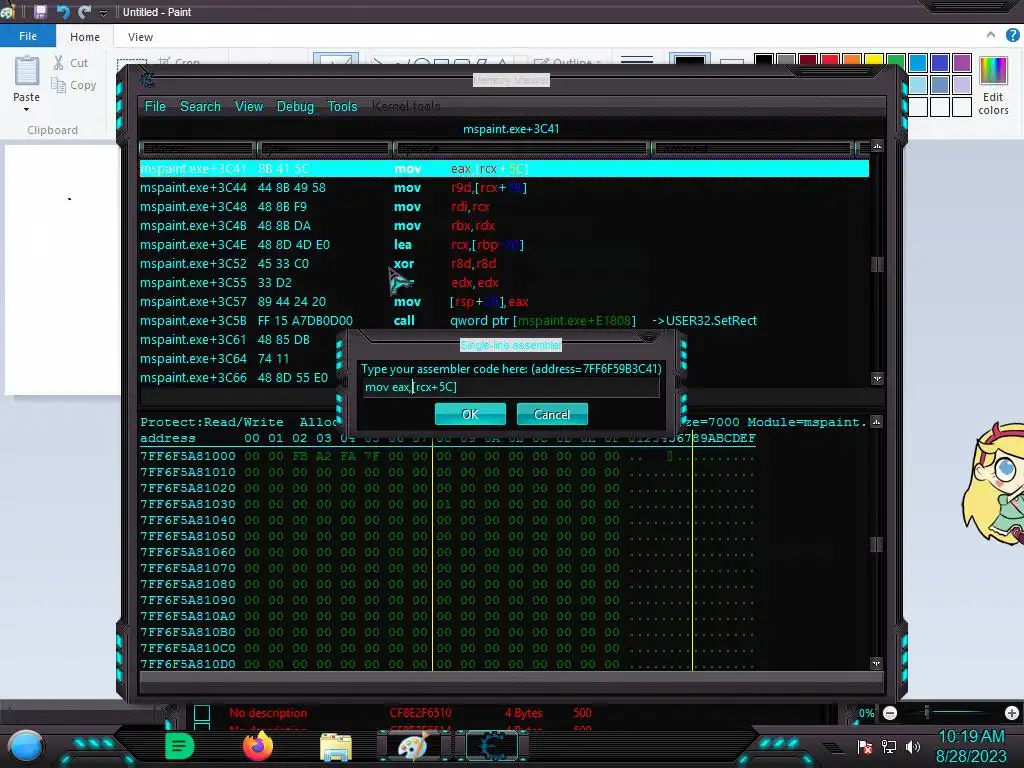Screen dimensions: 1024x768
Task: Select highlighted row mspaint.exe+3C41
Action: tap(504, 168)
